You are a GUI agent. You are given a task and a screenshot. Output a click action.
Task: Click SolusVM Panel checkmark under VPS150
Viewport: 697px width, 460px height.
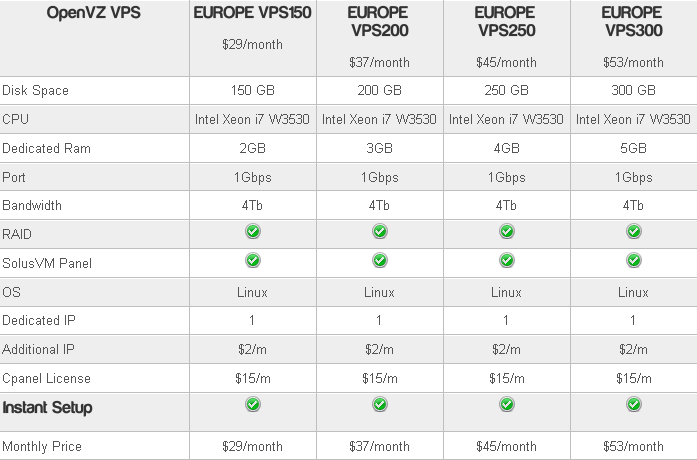click(253, 260)
